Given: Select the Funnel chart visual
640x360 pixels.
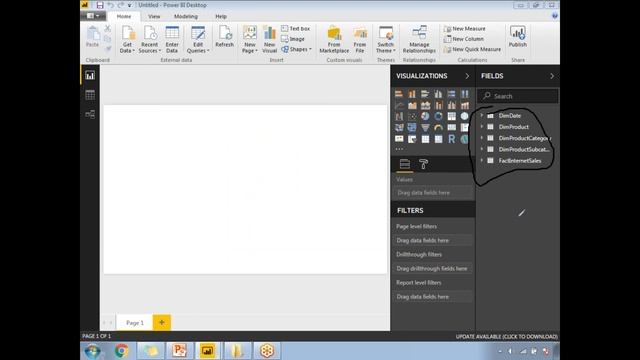Looking at the screenshot, I should click(x=425, y=128).
